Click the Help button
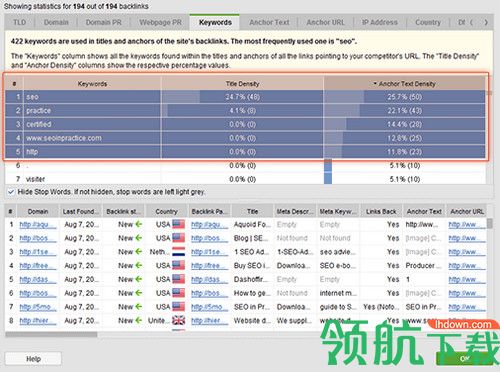 33,359
